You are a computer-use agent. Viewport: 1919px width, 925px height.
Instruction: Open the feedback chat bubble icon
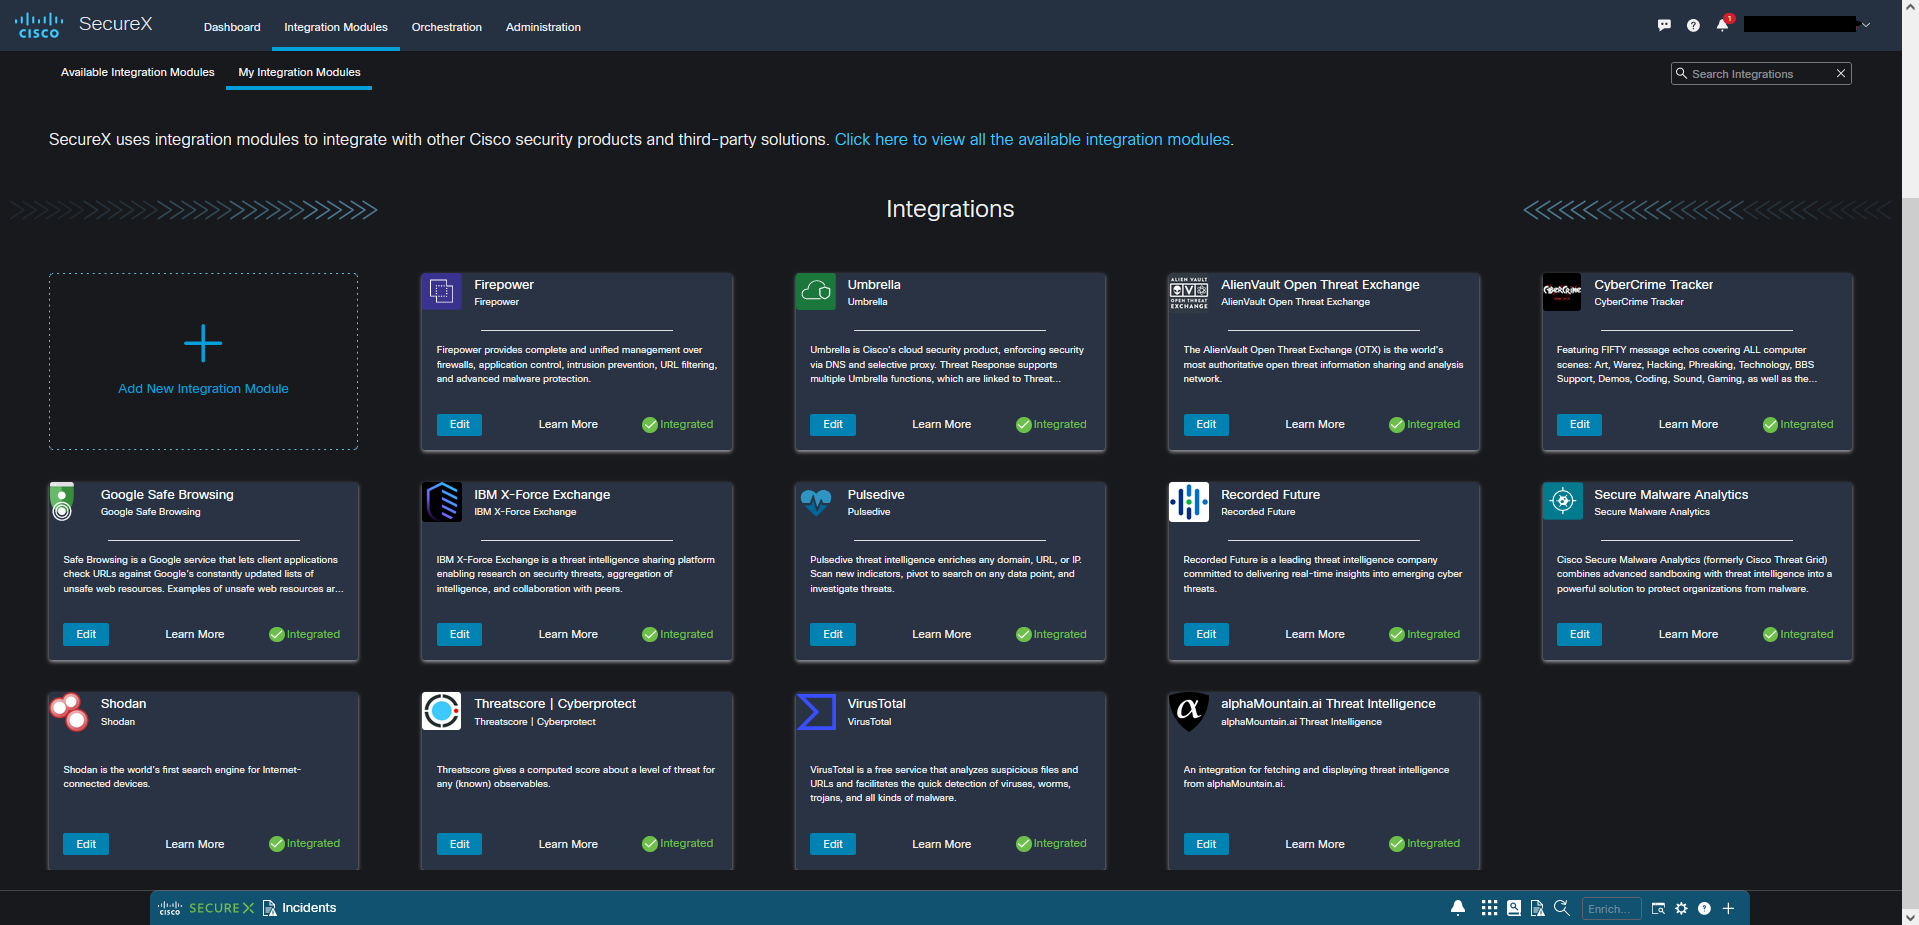[x=1664, y=25]
